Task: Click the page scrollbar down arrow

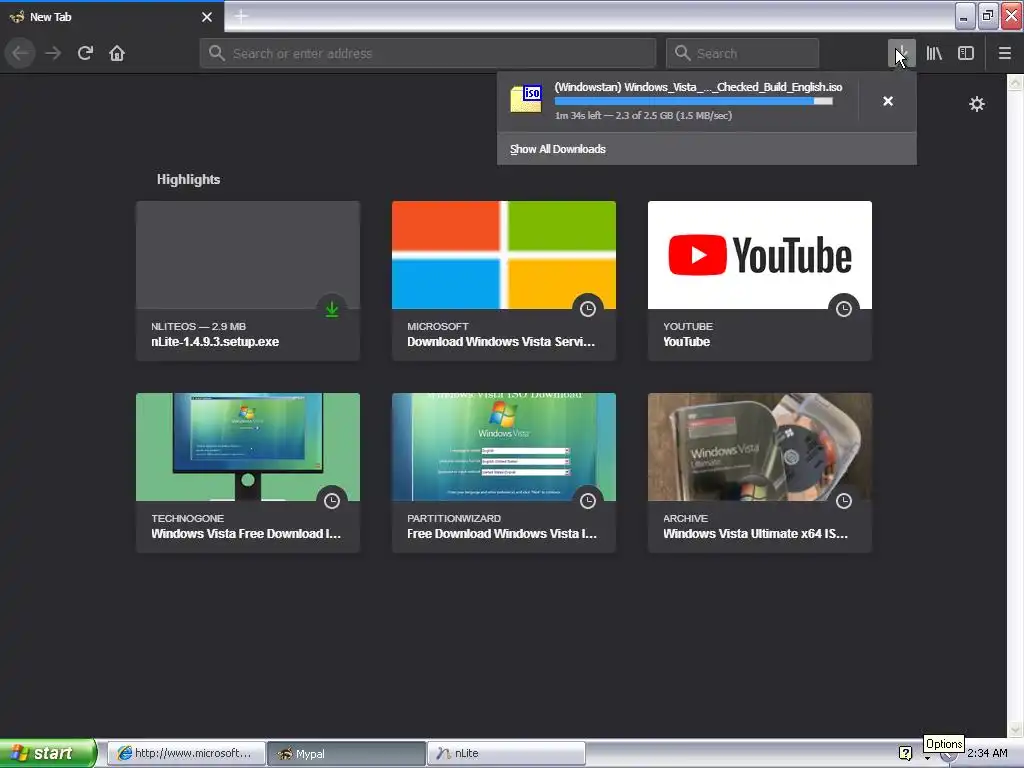Action: (1015, 728)
